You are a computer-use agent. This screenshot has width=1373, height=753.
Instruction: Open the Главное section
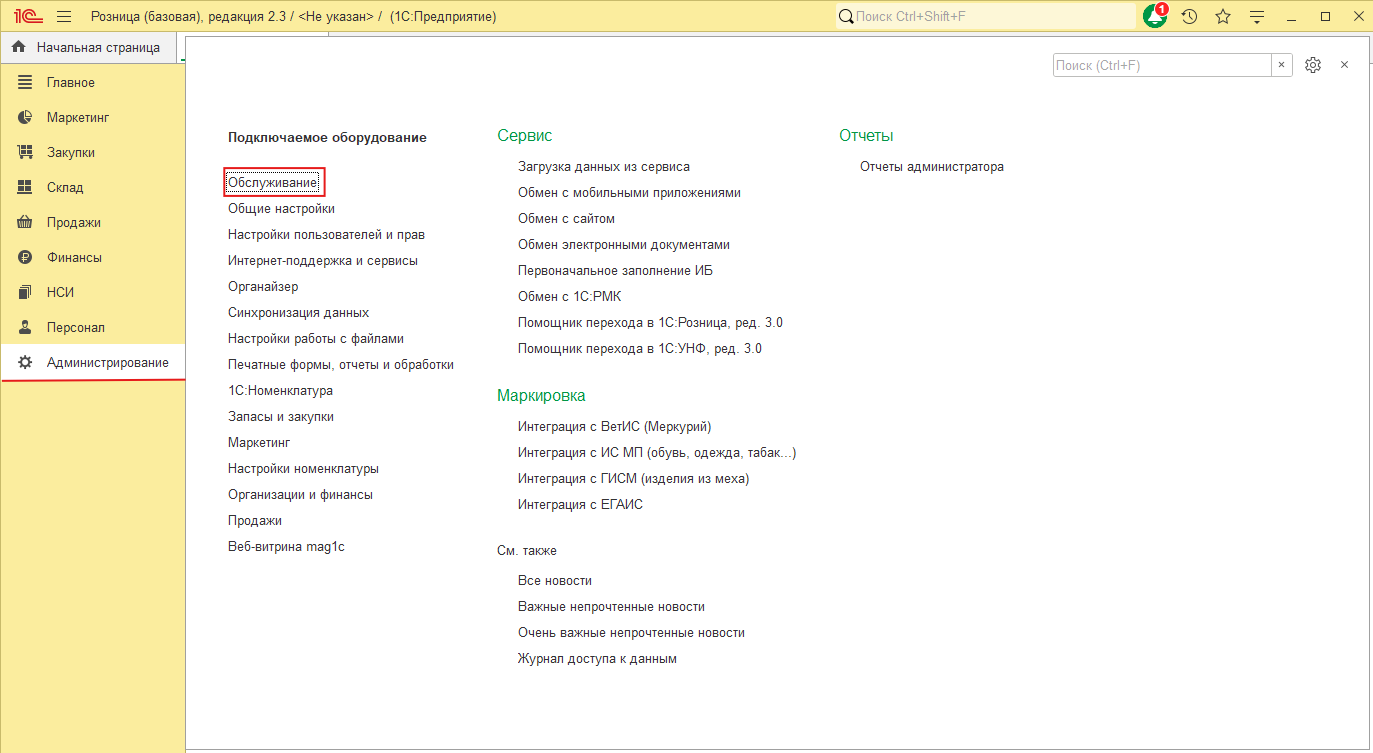[x=93, y=82]
